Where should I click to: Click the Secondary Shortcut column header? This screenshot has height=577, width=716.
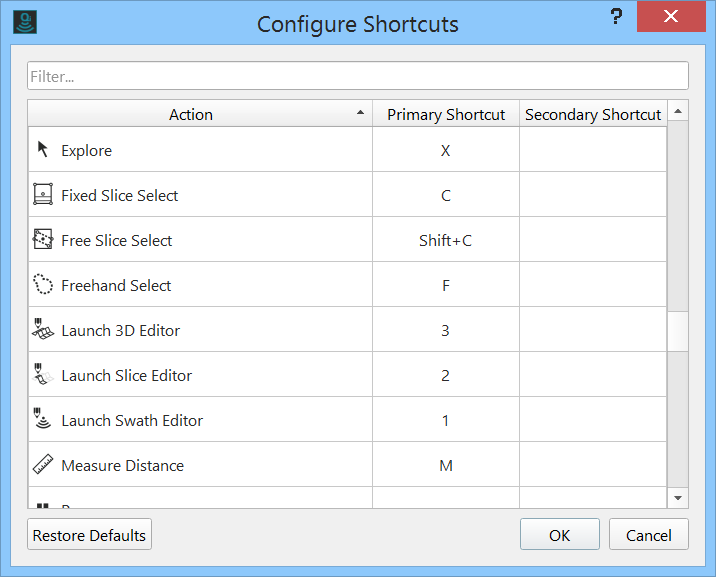coord(593,114)
